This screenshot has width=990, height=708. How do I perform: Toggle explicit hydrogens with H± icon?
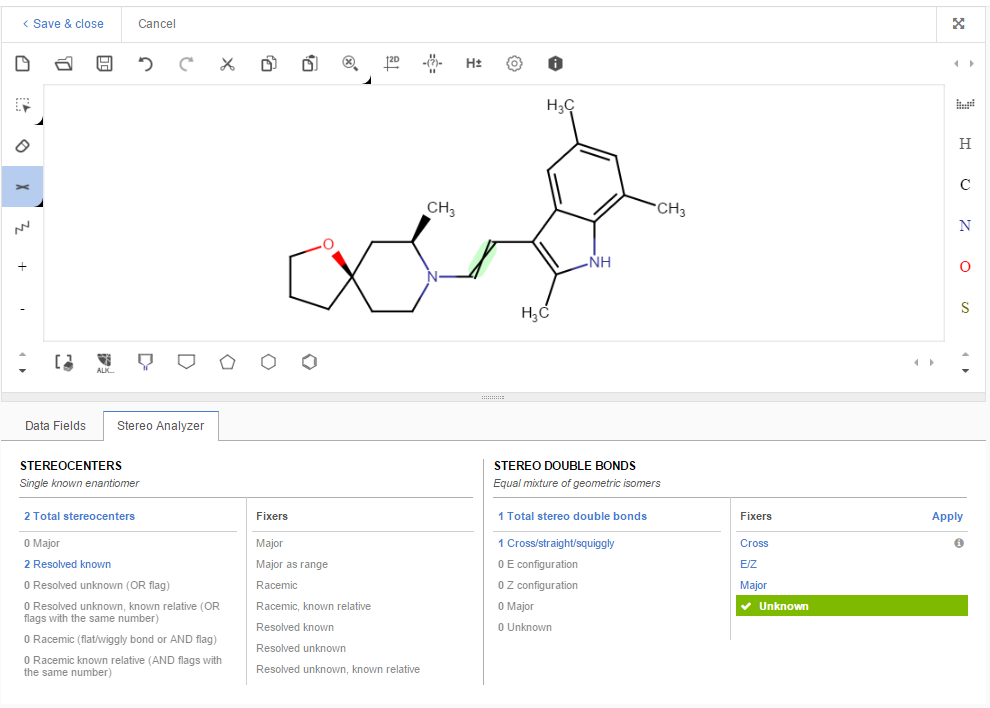474,64
